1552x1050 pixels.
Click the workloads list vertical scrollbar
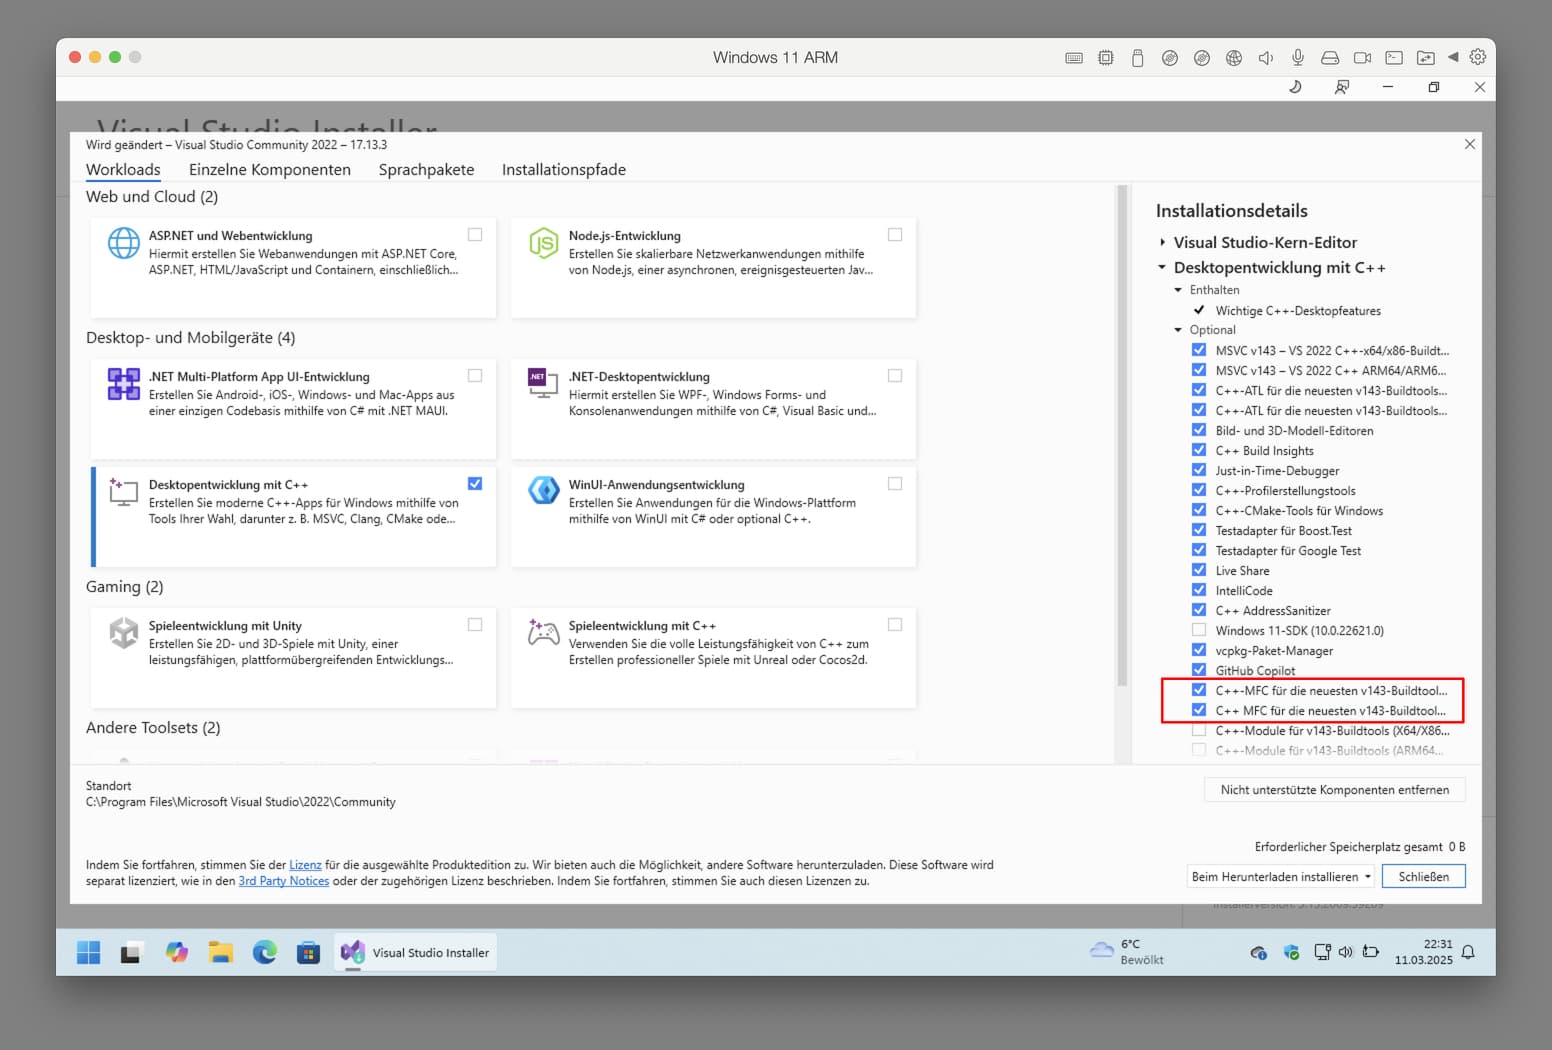[x=1122, y=434]
